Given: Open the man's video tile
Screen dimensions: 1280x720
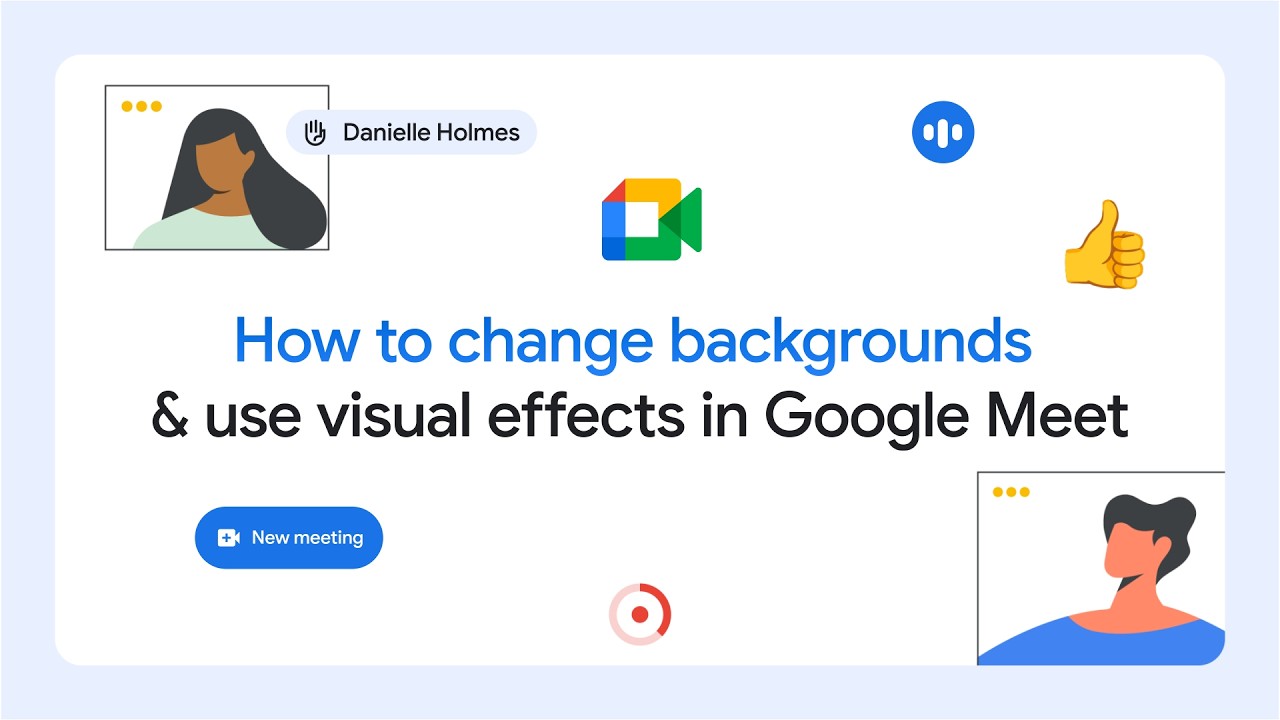Looking at the screenshot, I should click(x=1101, y=568).
